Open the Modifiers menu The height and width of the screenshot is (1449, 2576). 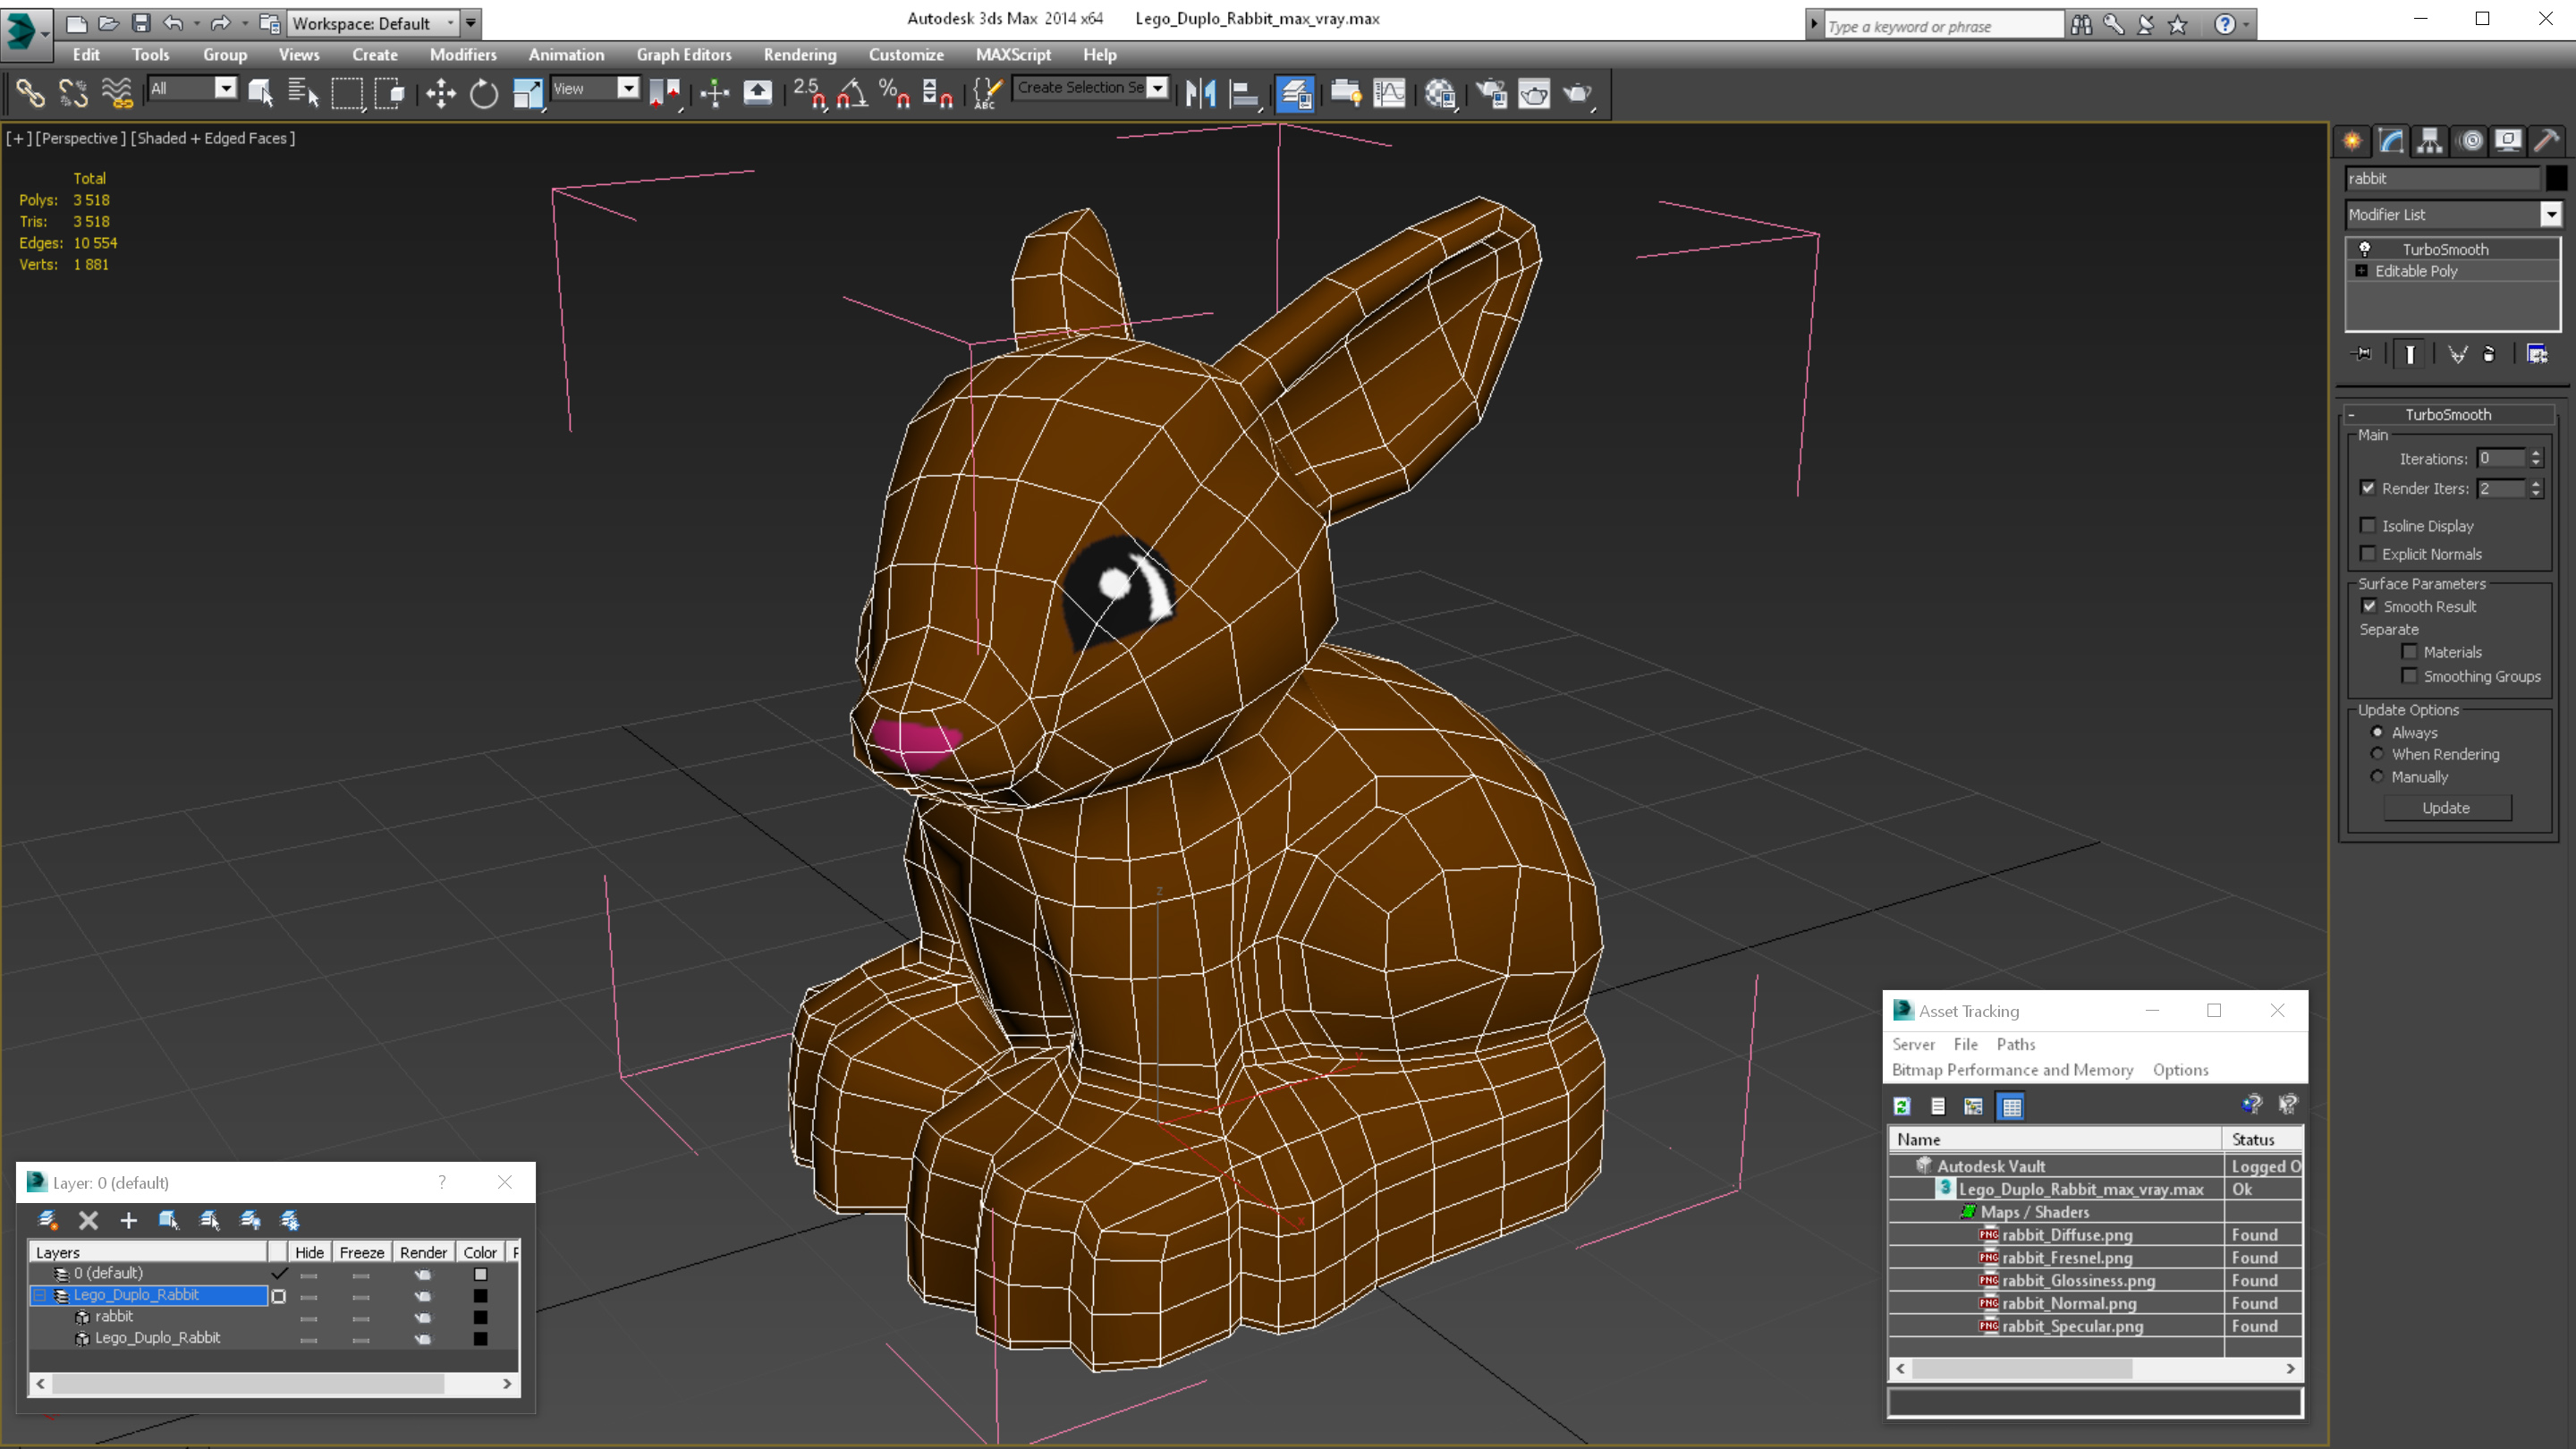(x=463, y=55)
